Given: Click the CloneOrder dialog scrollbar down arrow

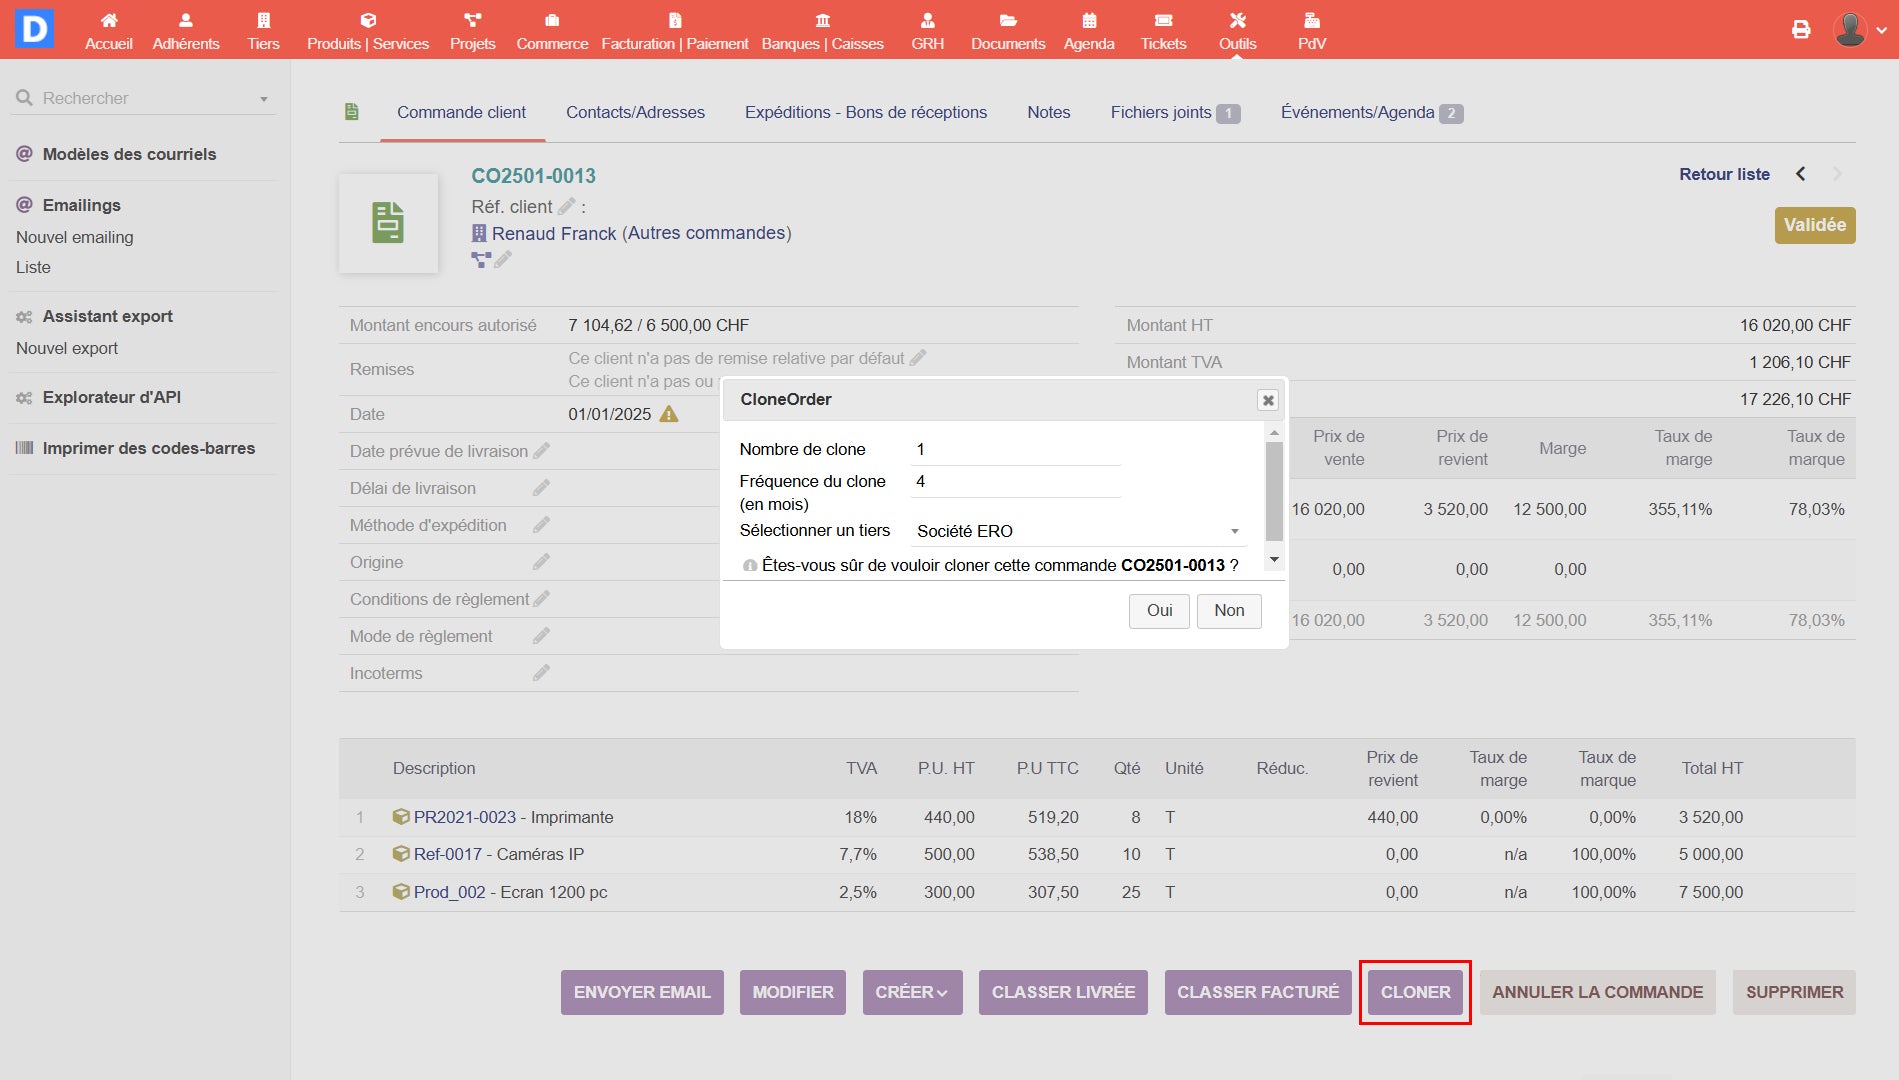Looking at the screenshot, I should (x=1274, y=560).
